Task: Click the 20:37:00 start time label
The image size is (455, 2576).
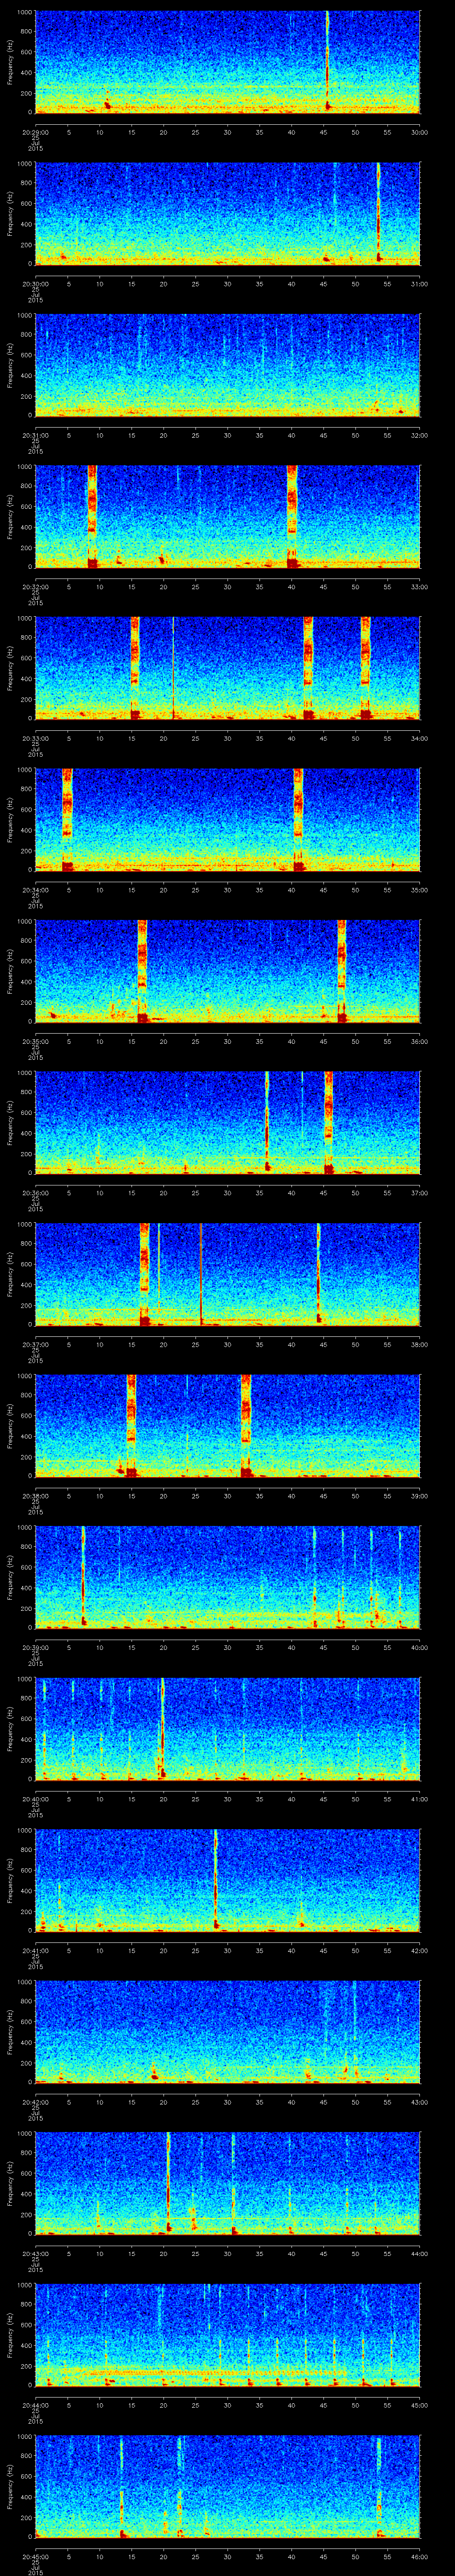Action: [35, 1344]
